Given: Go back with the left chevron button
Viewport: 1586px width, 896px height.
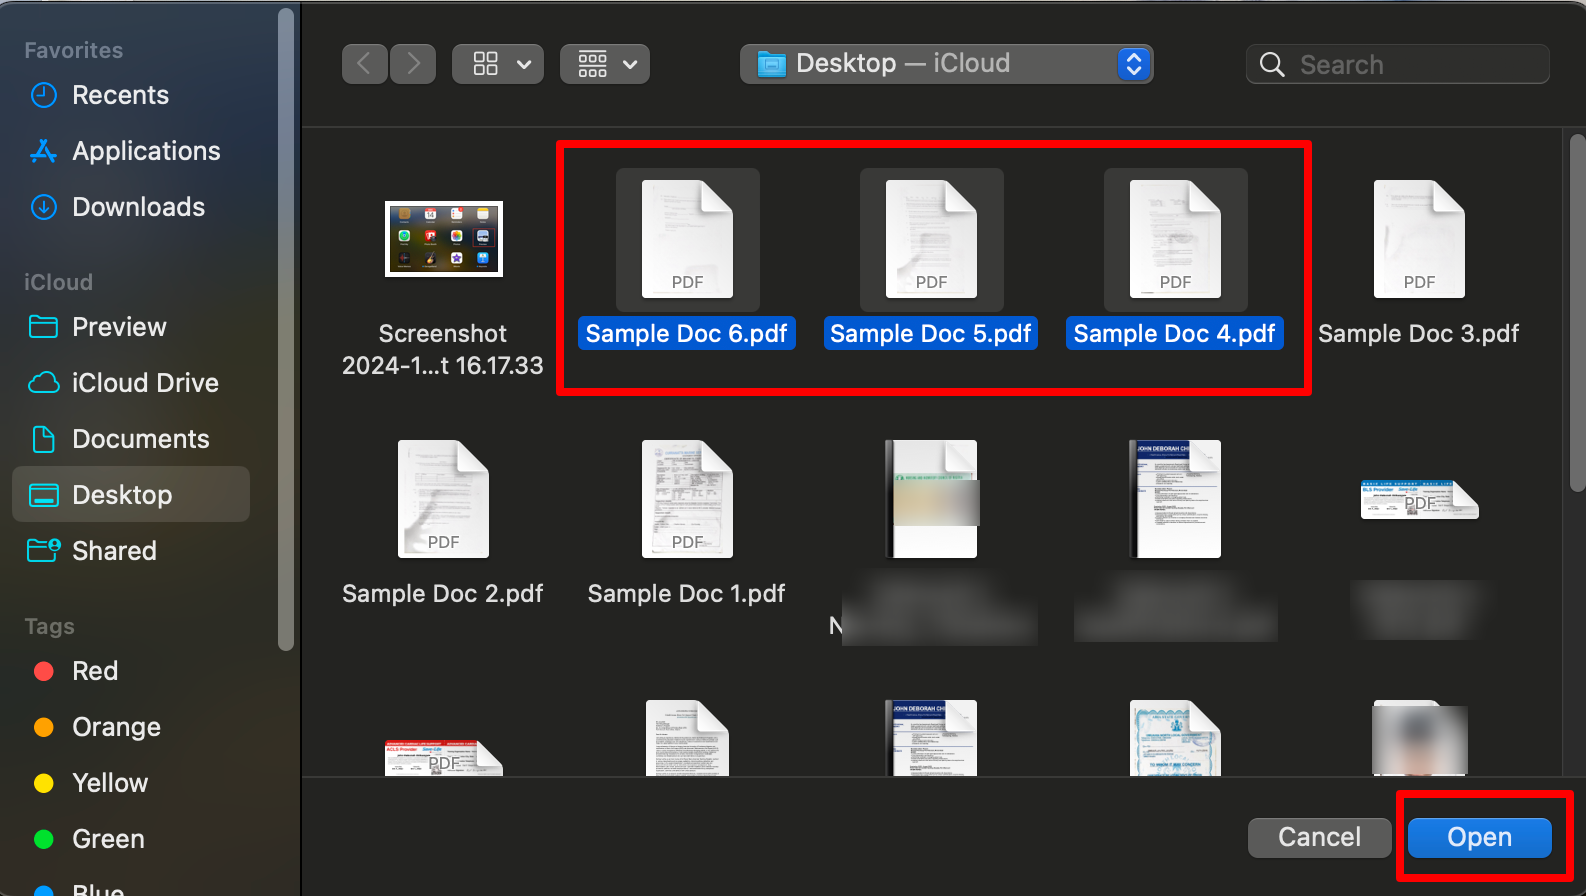Looking at the screenshot, I should pyautogui.click(x=364, y=64).
